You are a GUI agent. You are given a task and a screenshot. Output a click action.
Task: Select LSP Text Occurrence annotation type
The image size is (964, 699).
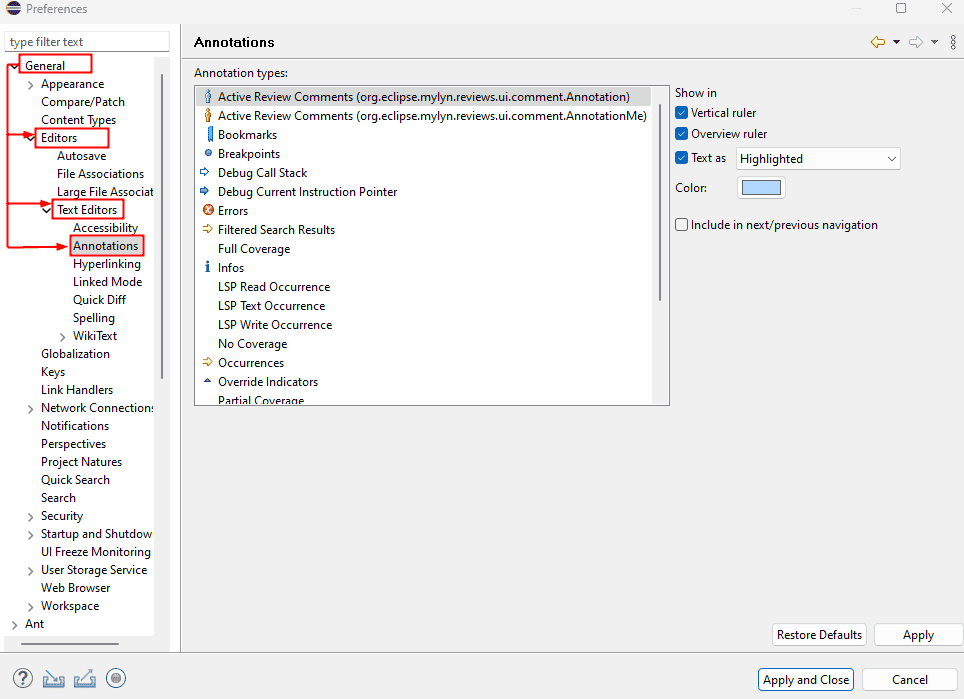point(272,306)
